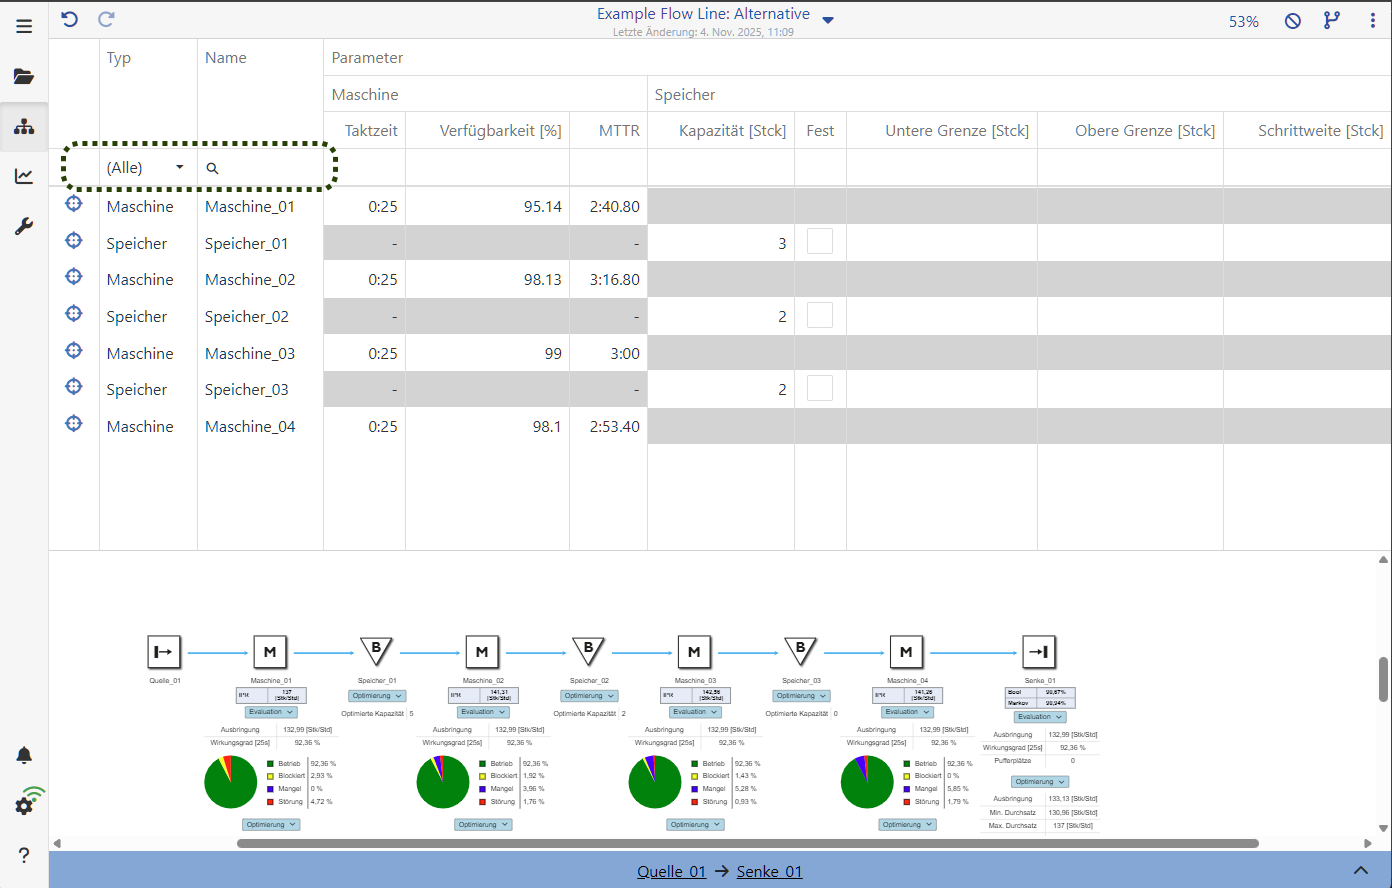Open the analytics chart icon in sidebar
The width and height of the screenshot is (1392, 888).
pyautogui.click(x=23, y=176)
